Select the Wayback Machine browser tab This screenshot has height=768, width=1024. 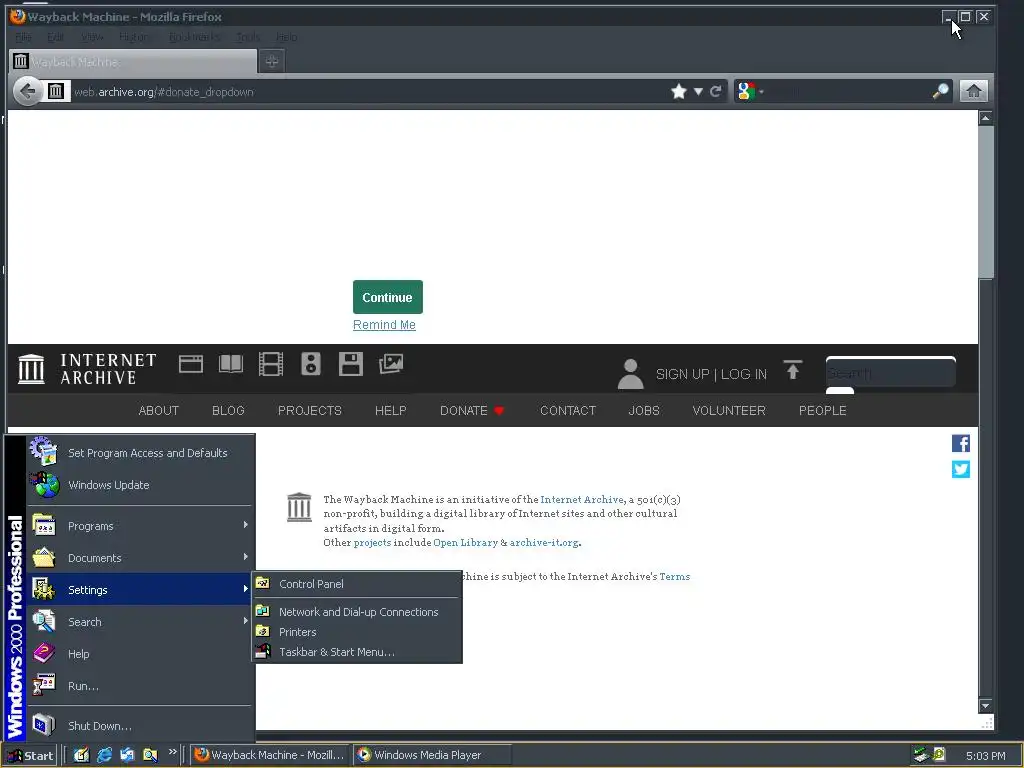click(133, 62)
